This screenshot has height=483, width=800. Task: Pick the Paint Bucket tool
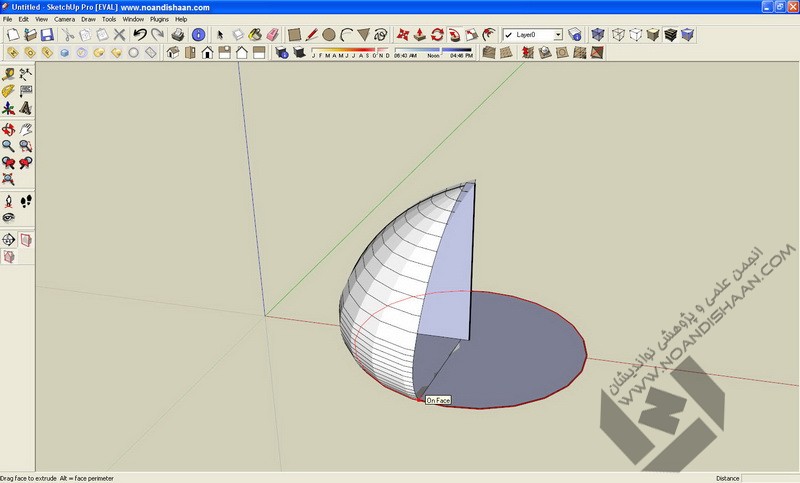click(x=255, y=34)
